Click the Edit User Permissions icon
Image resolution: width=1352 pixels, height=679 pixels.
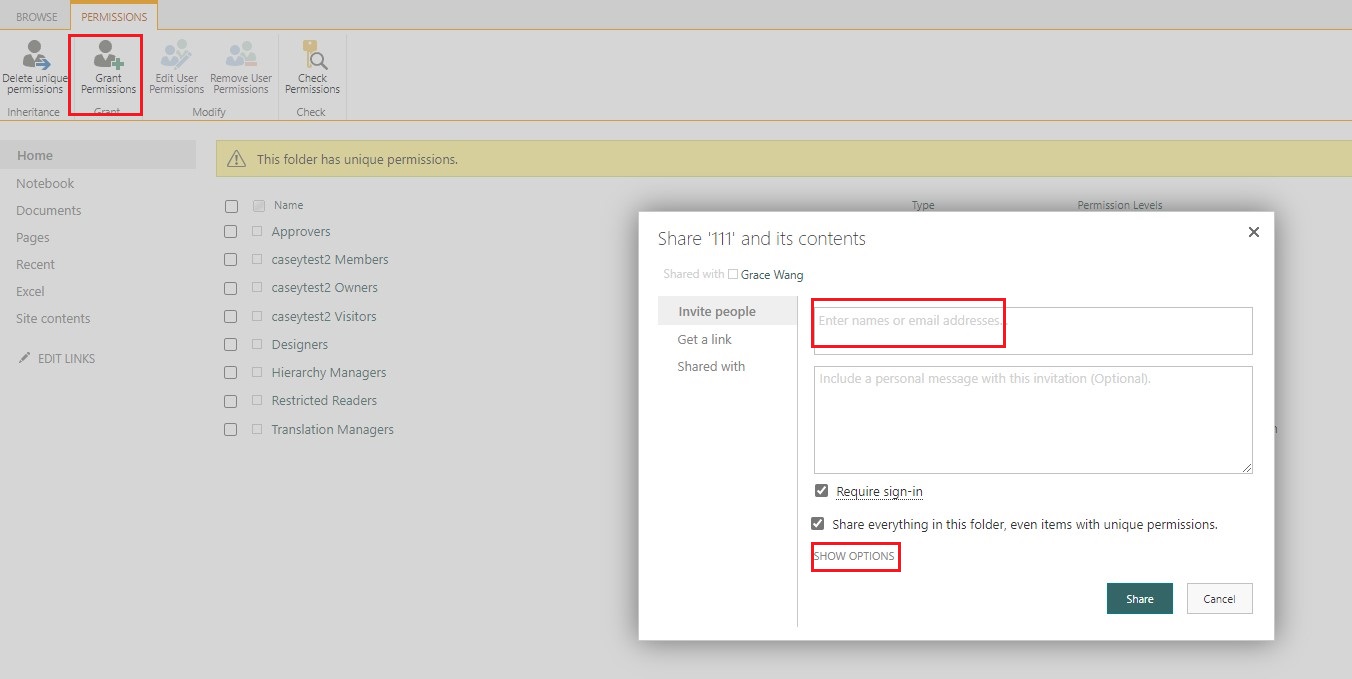176,54
